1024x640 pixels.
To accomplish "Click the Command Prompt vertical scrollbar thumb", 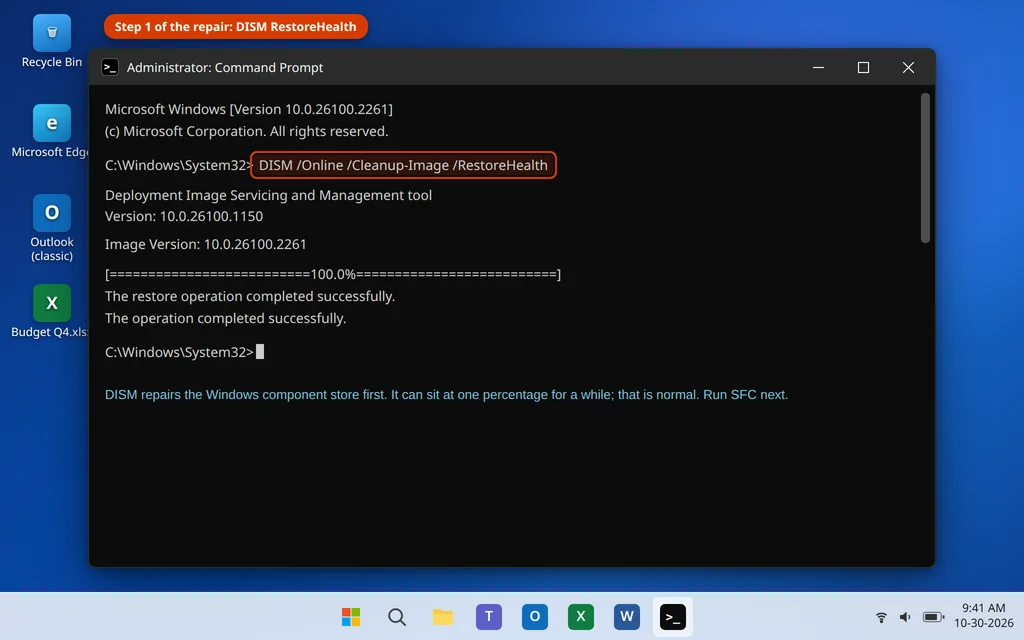I will 925,168.
